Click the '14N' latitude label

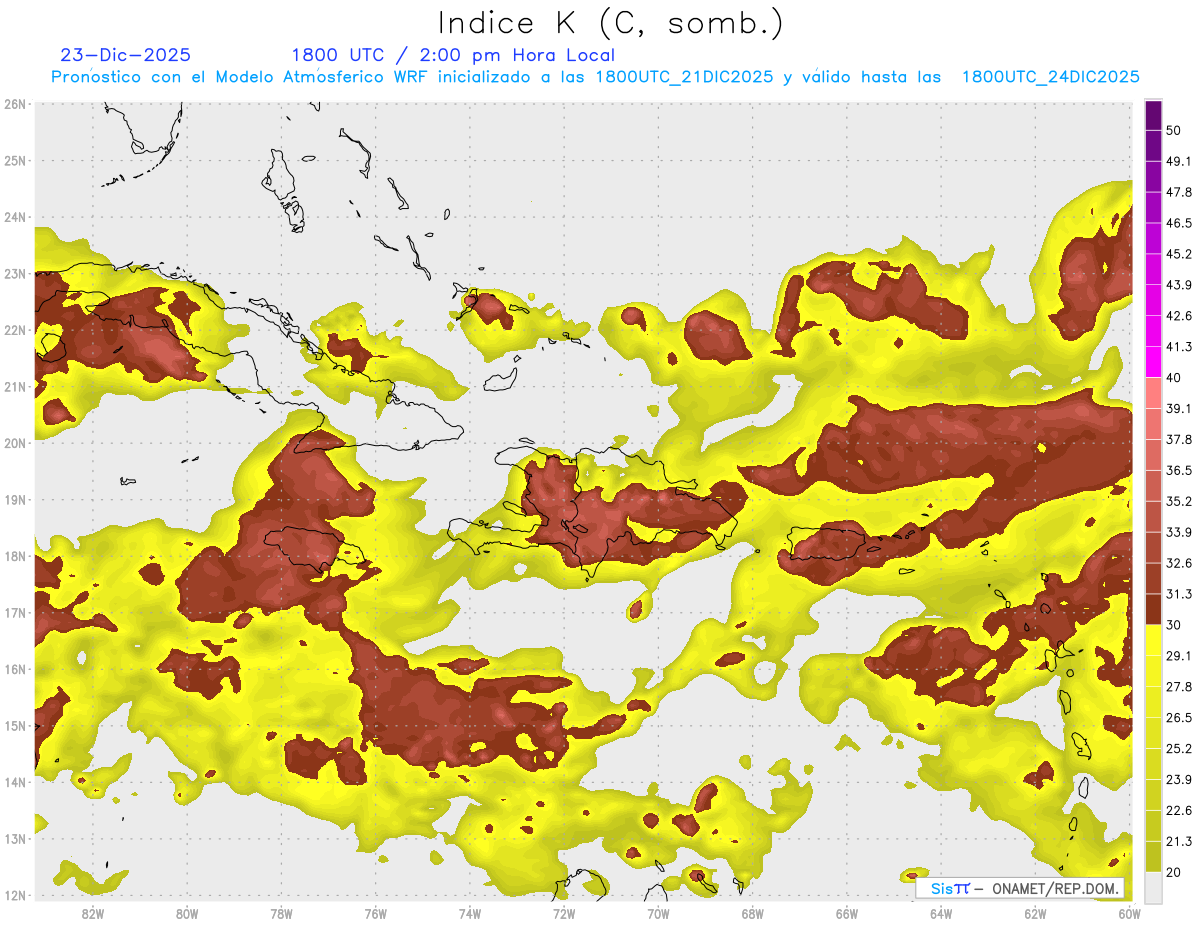tap(15, 782)
